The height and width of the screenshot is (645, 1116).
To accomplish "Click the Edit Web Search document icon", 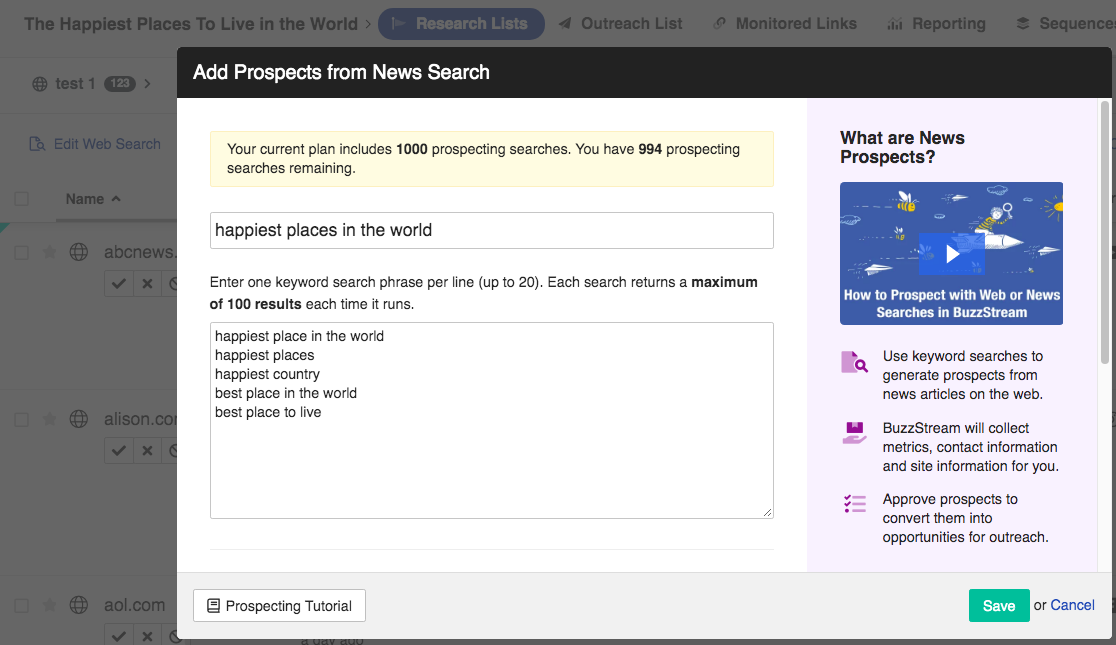I will pyautogui.click(x=37, y=144).
